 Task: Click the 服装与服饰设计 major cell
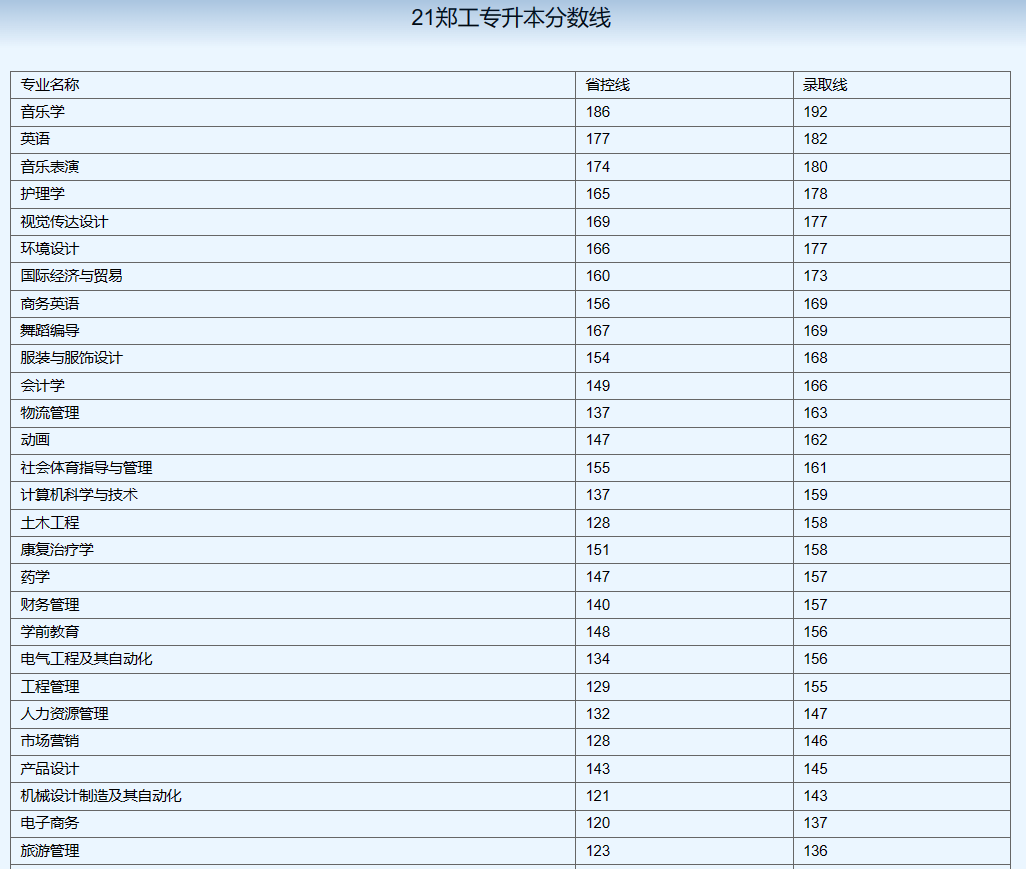pyautogui.click(x=293, y=359)
